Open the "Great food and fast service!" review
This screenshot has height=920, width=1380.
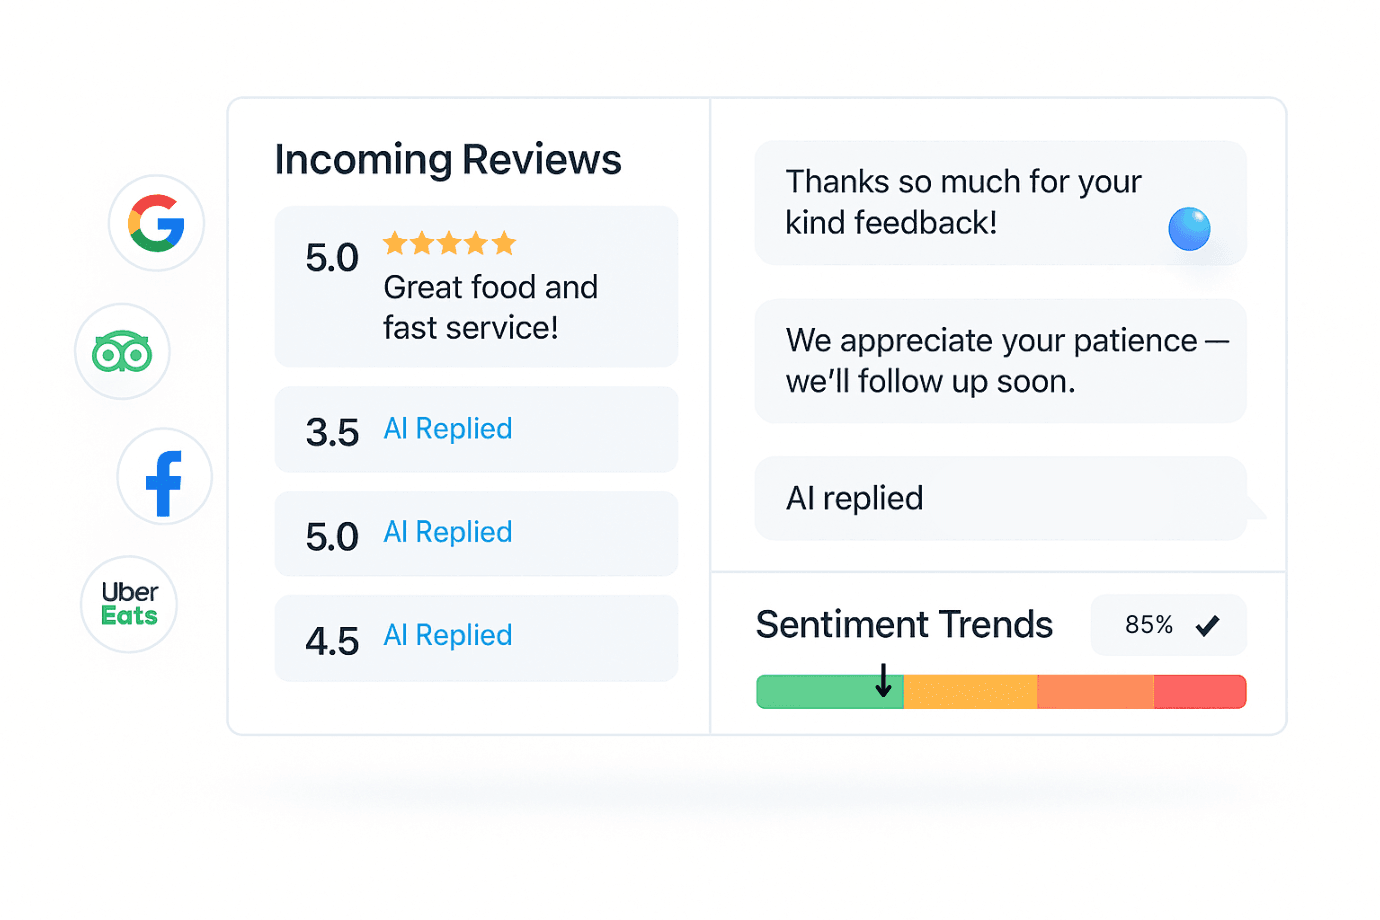[x=476, y=287]
